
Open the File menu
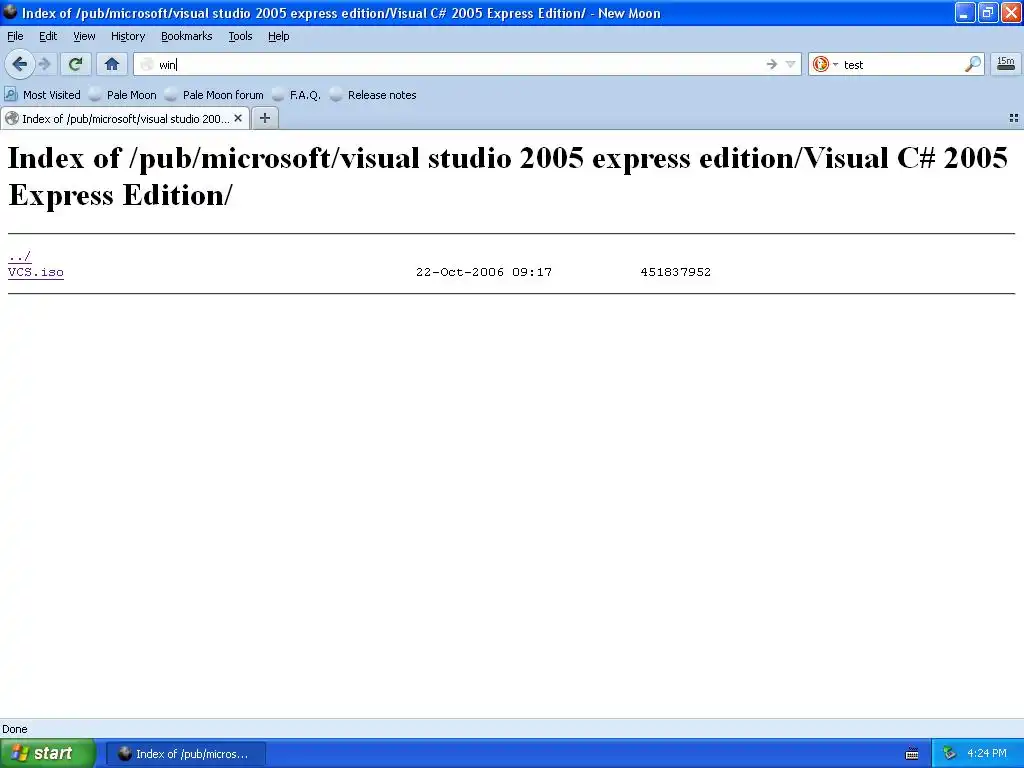pyautogui.click(x=15, y=36)
